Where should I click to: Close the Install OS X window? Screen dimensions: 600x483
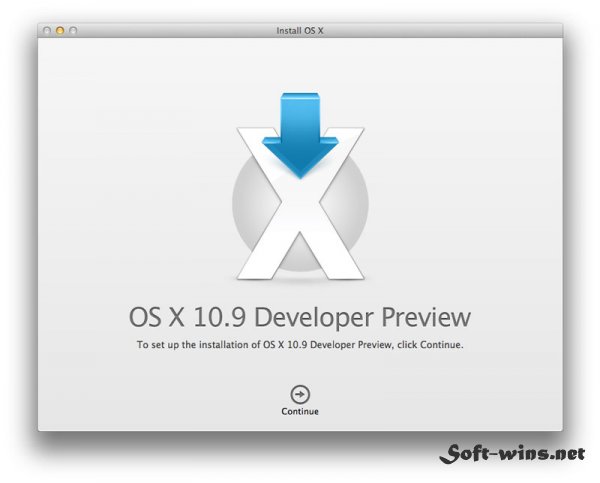47,30
